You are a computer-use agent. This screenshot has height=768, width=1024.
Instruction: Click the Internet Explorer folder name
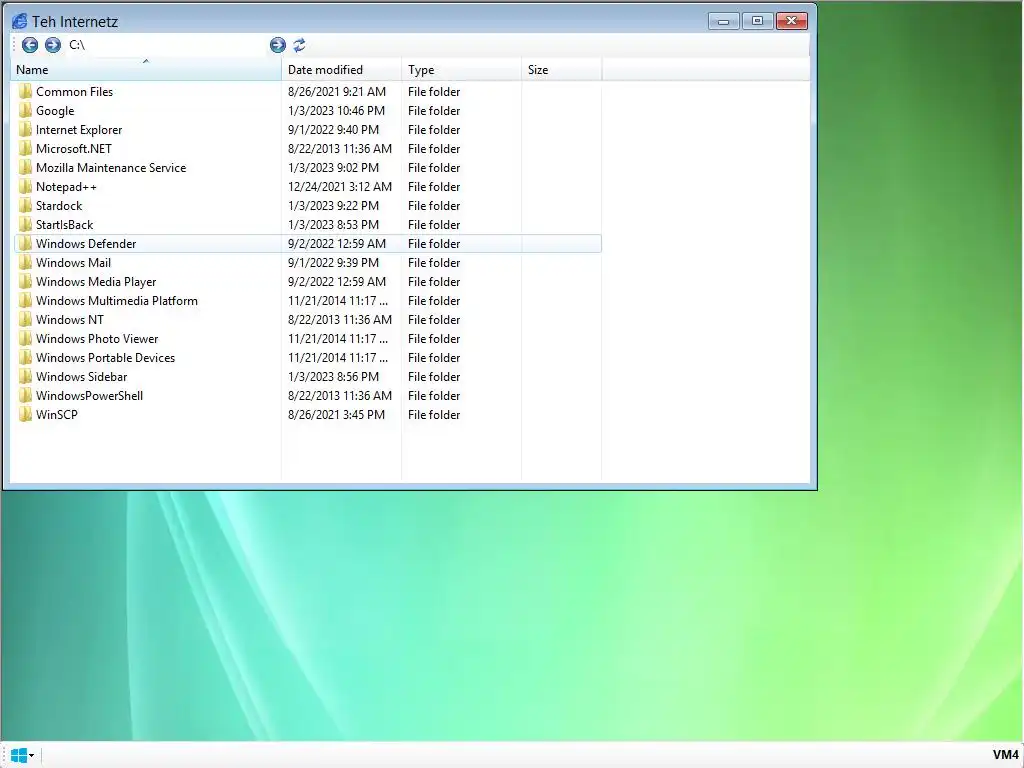point(79,129)
